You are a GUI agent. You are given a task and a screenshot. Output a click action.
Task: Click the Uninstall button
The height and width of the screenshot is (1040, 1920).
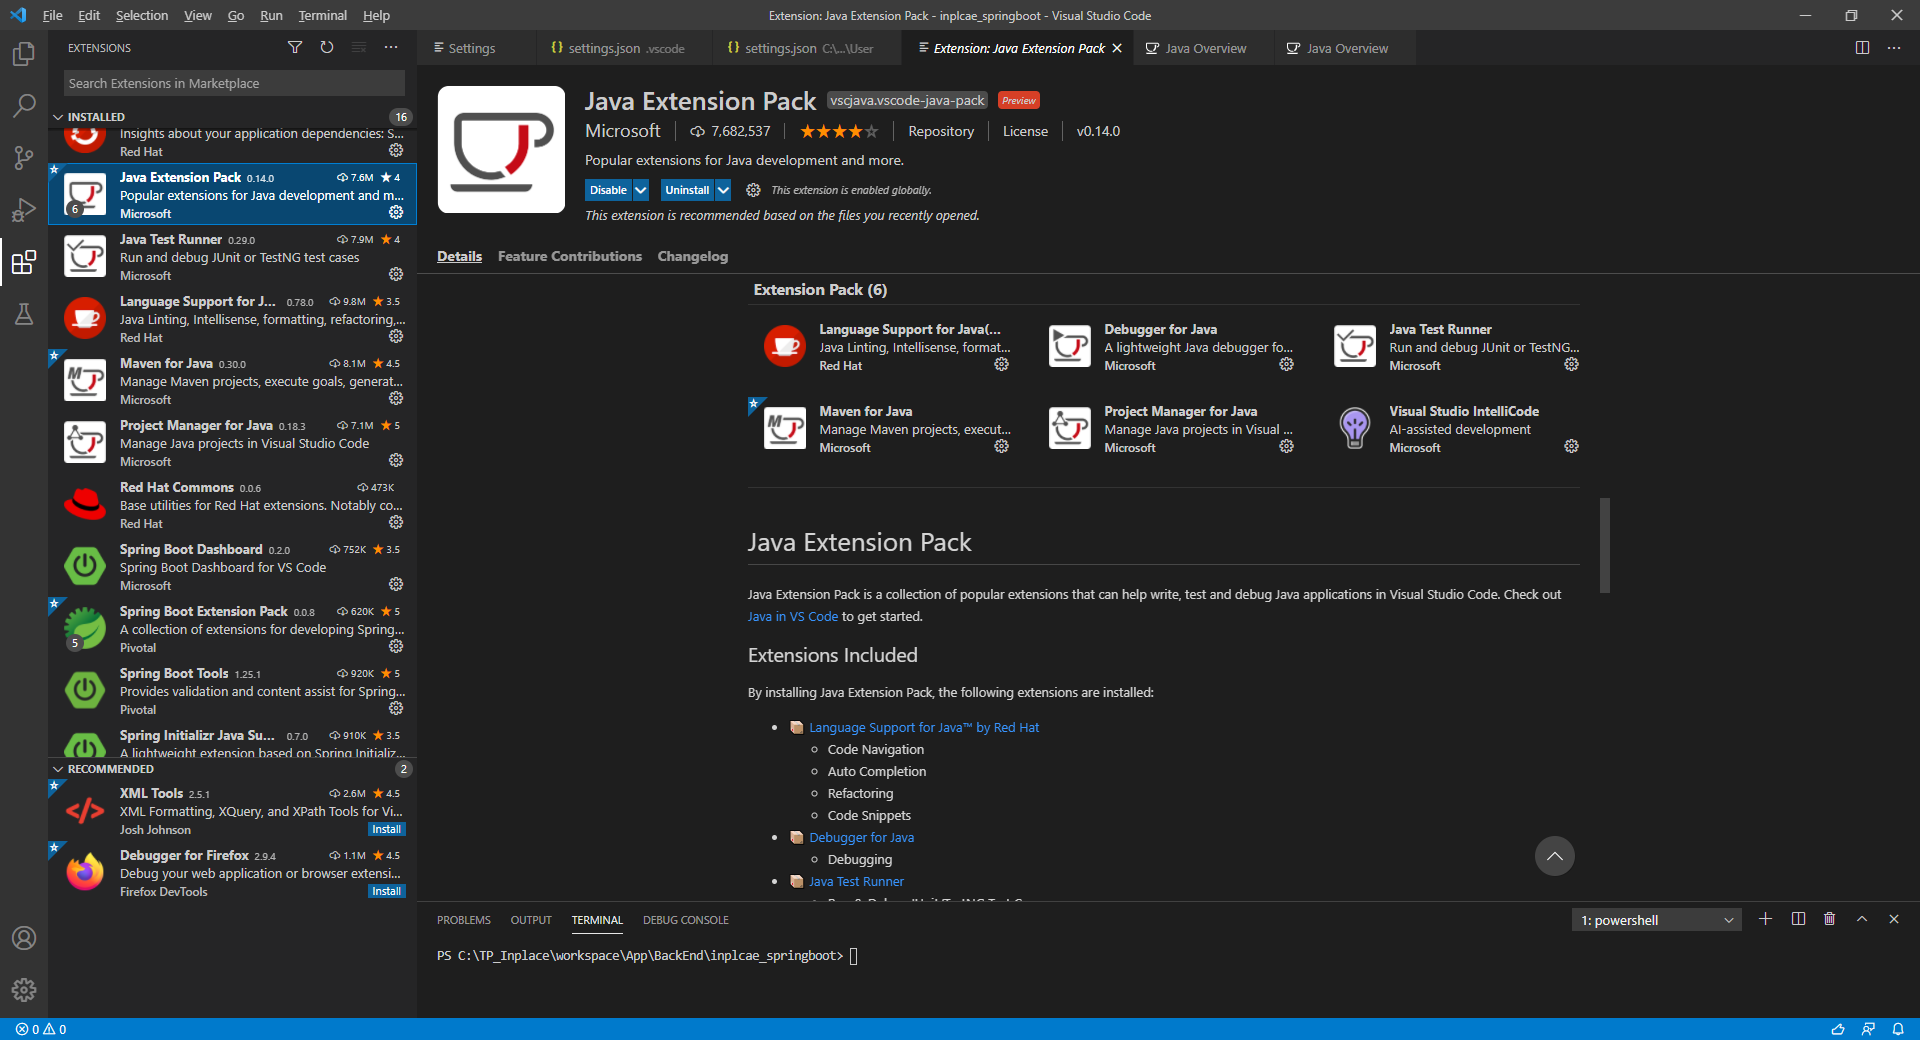pyautogui.click(x=687, y=190)
